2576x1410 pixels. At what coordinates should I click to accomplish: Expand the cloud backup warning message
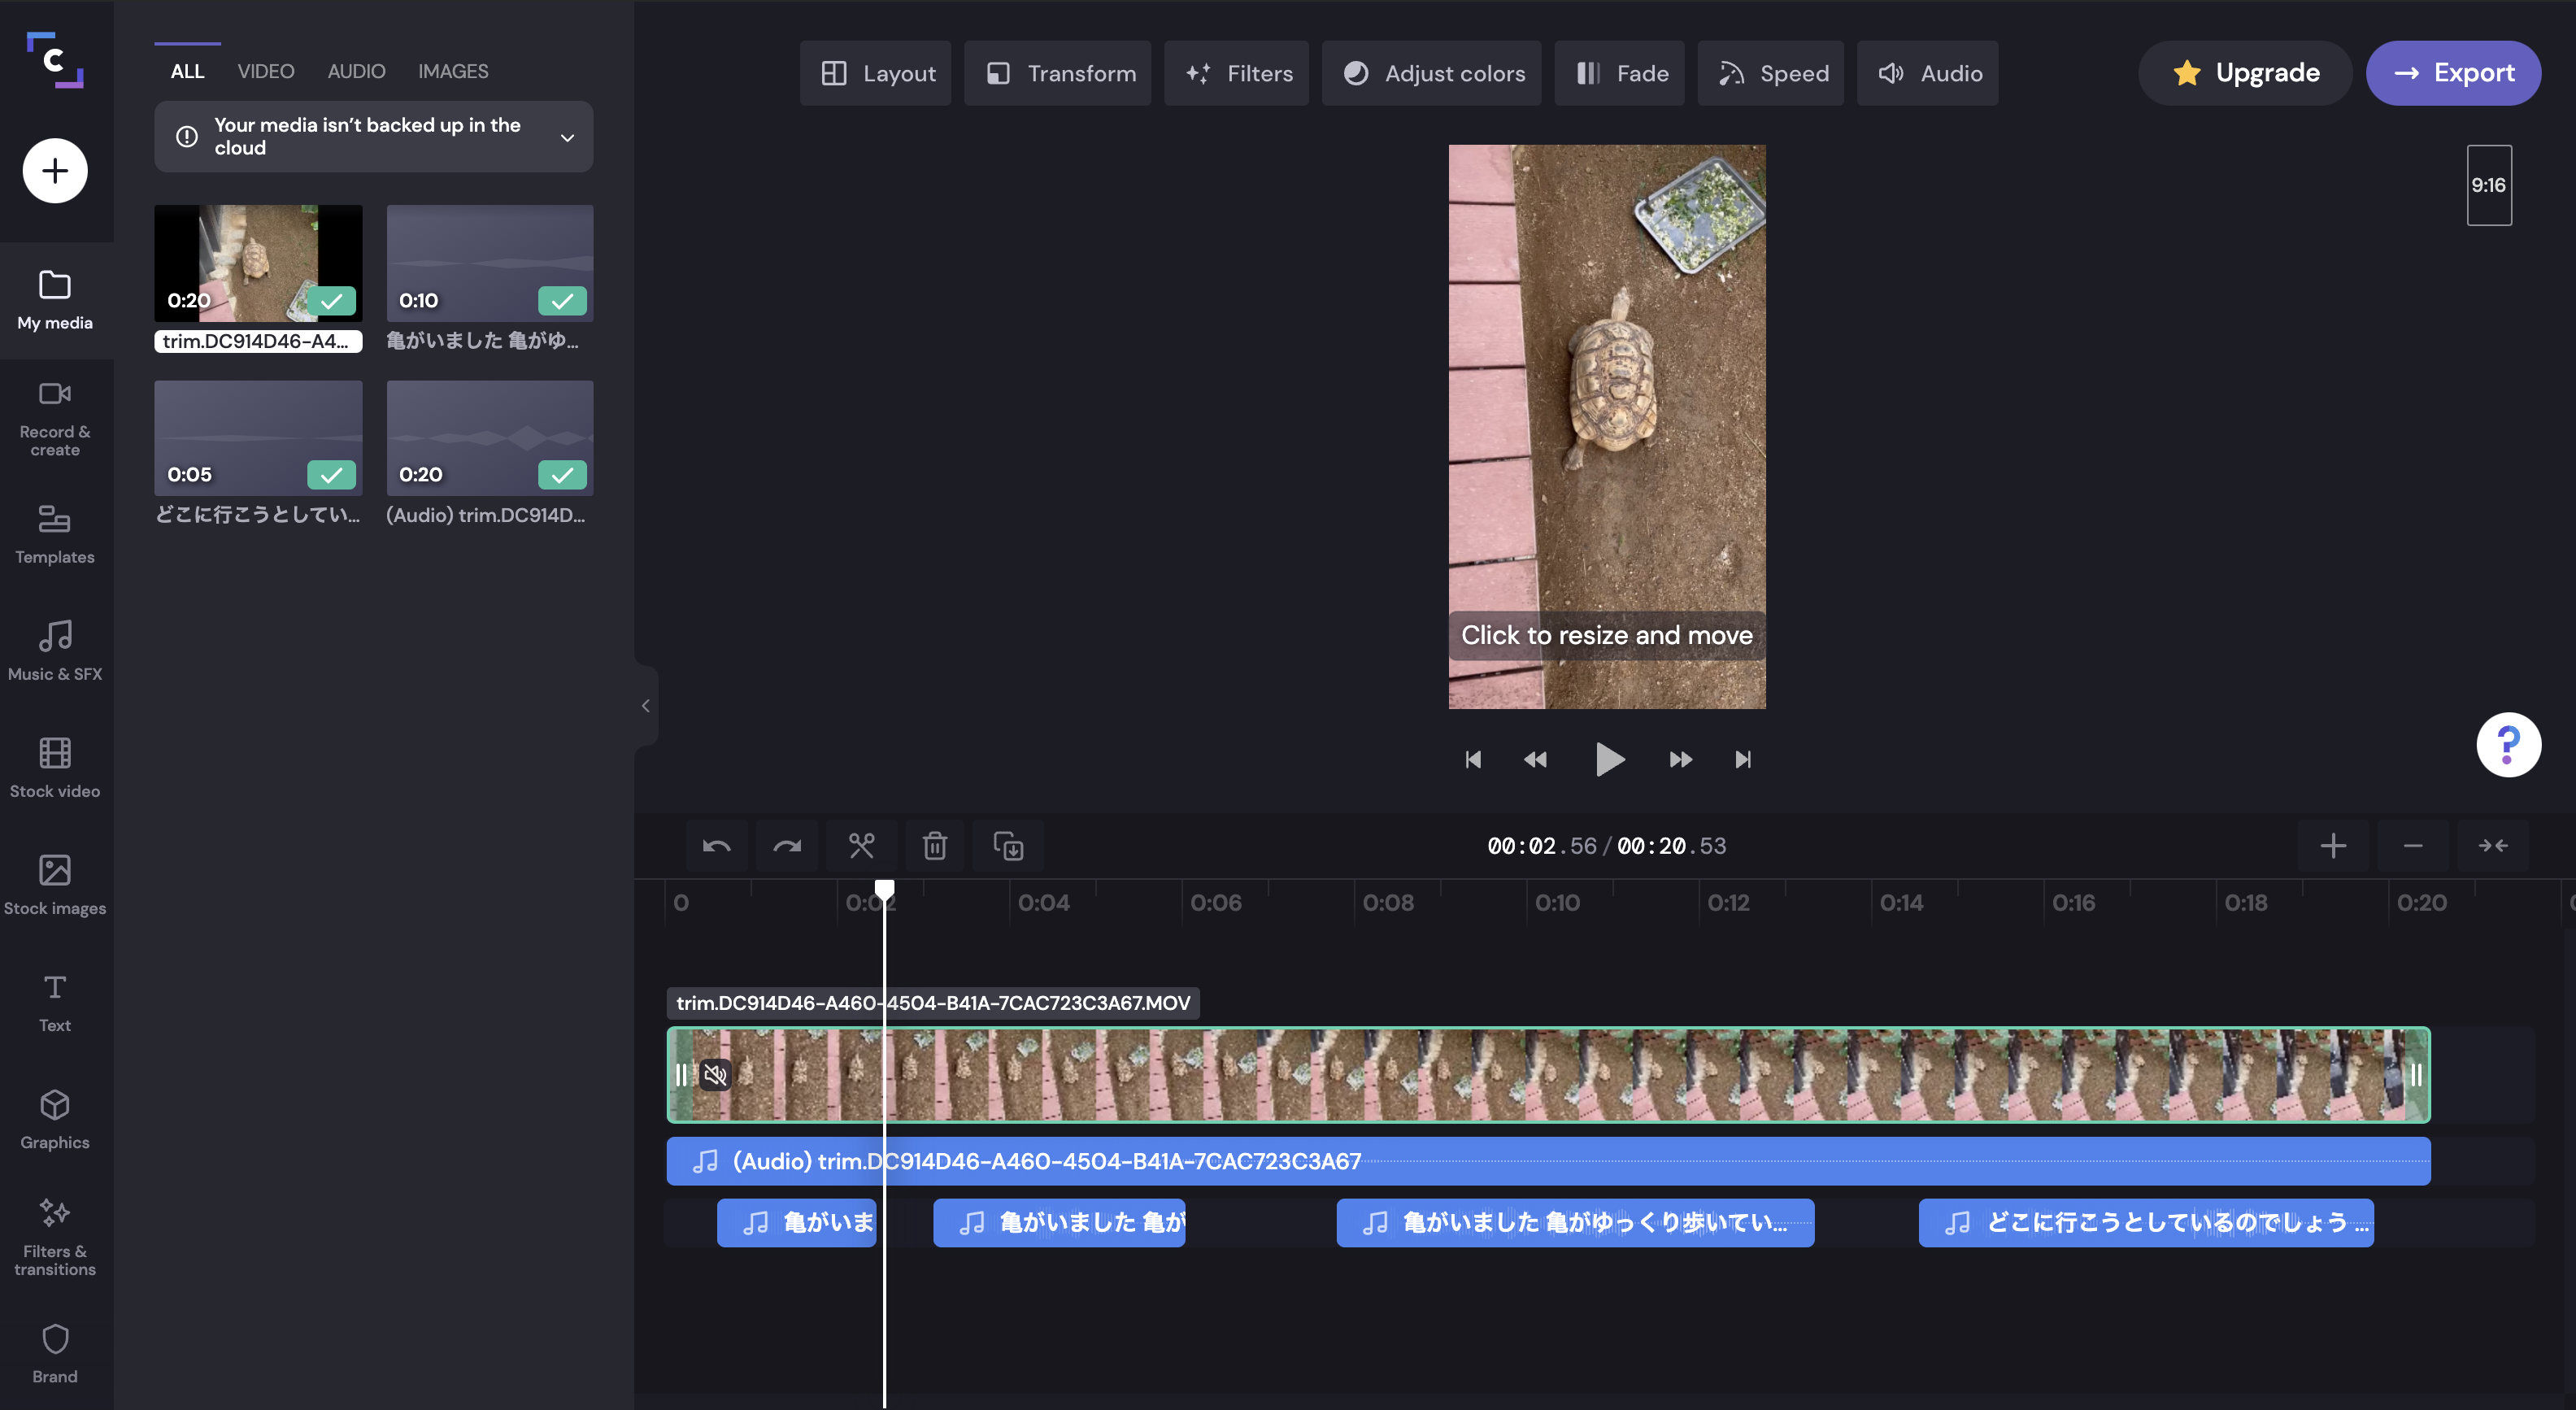pos(566,137)
